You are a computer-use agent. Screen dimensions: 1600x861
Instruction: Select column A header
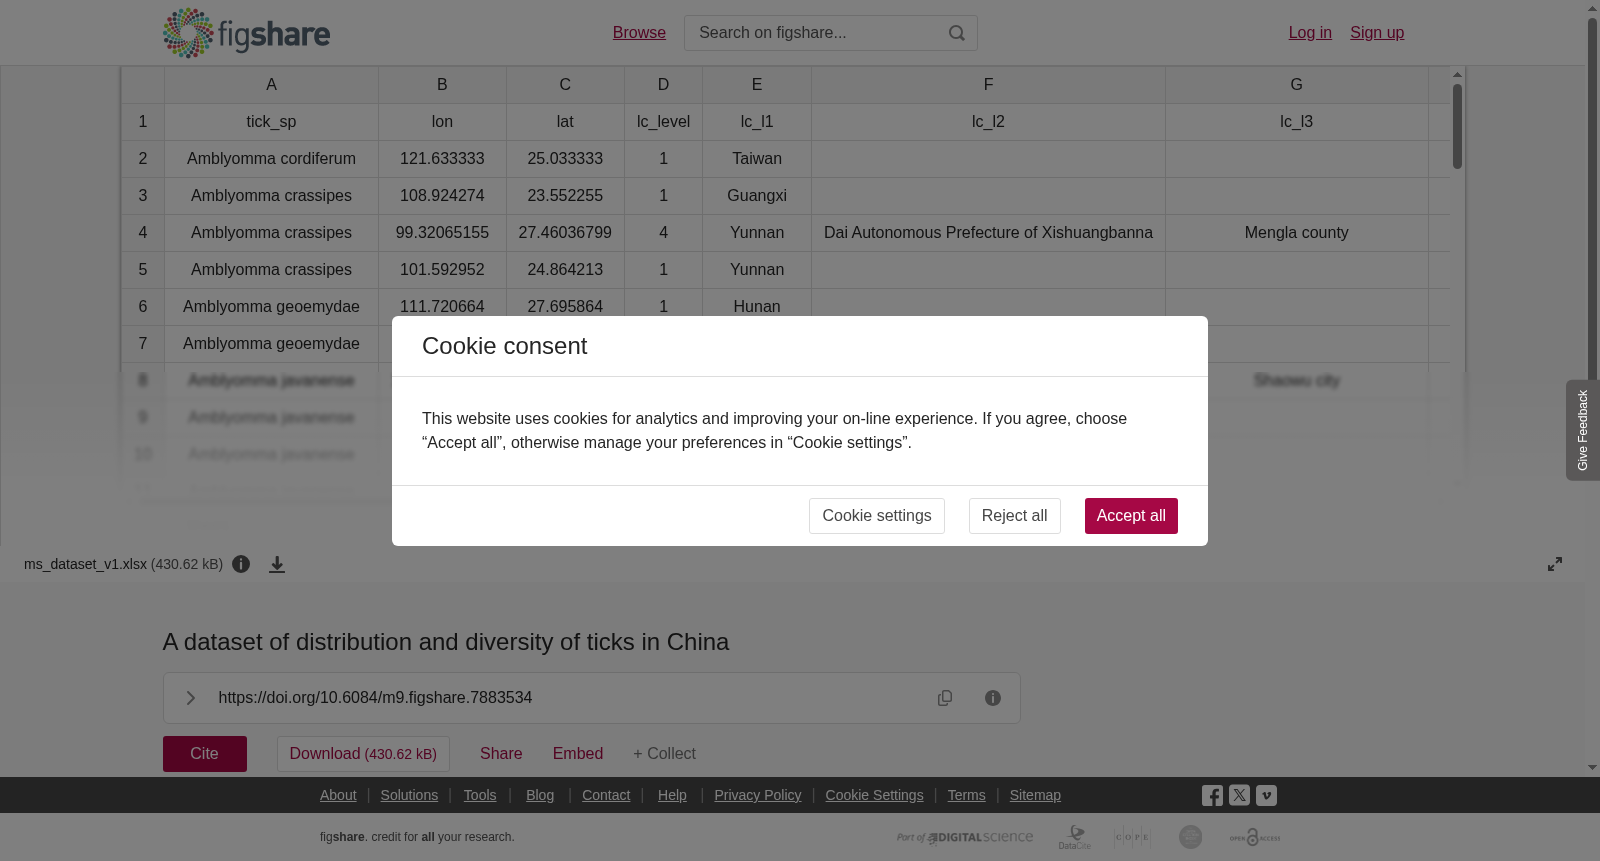[271, 85]
